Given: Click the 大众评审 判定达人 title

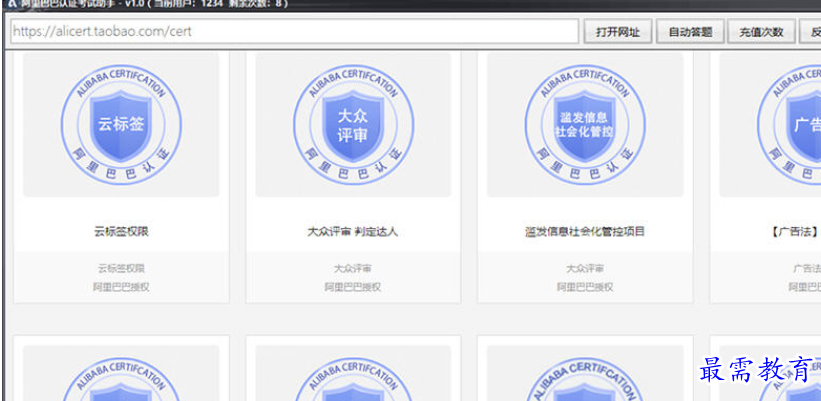Looking at the screenshot, I should point(353,232).
